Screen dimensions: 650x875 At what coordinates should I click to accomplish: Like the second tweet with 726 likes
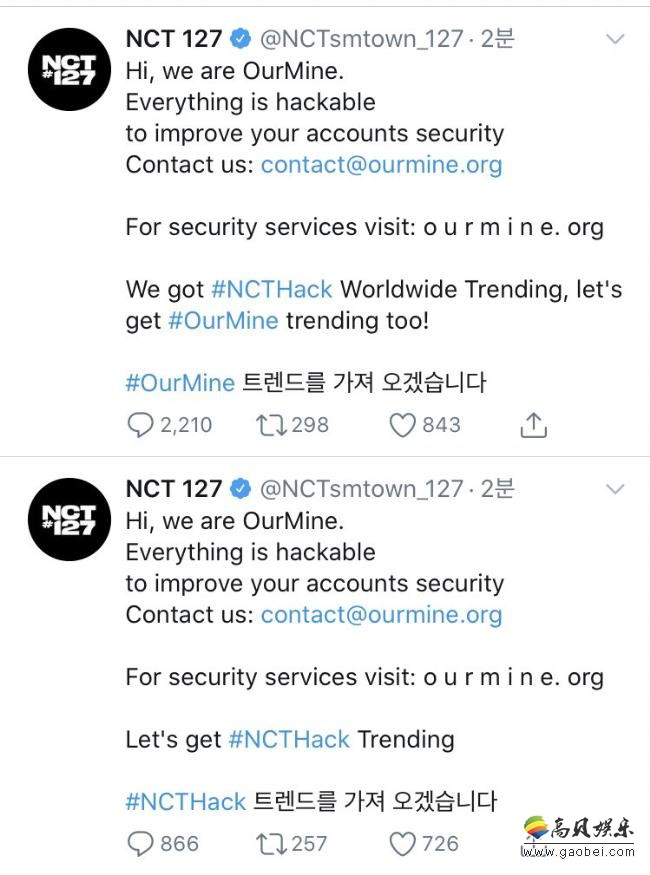pyautogui.click(x=402, y=843)
